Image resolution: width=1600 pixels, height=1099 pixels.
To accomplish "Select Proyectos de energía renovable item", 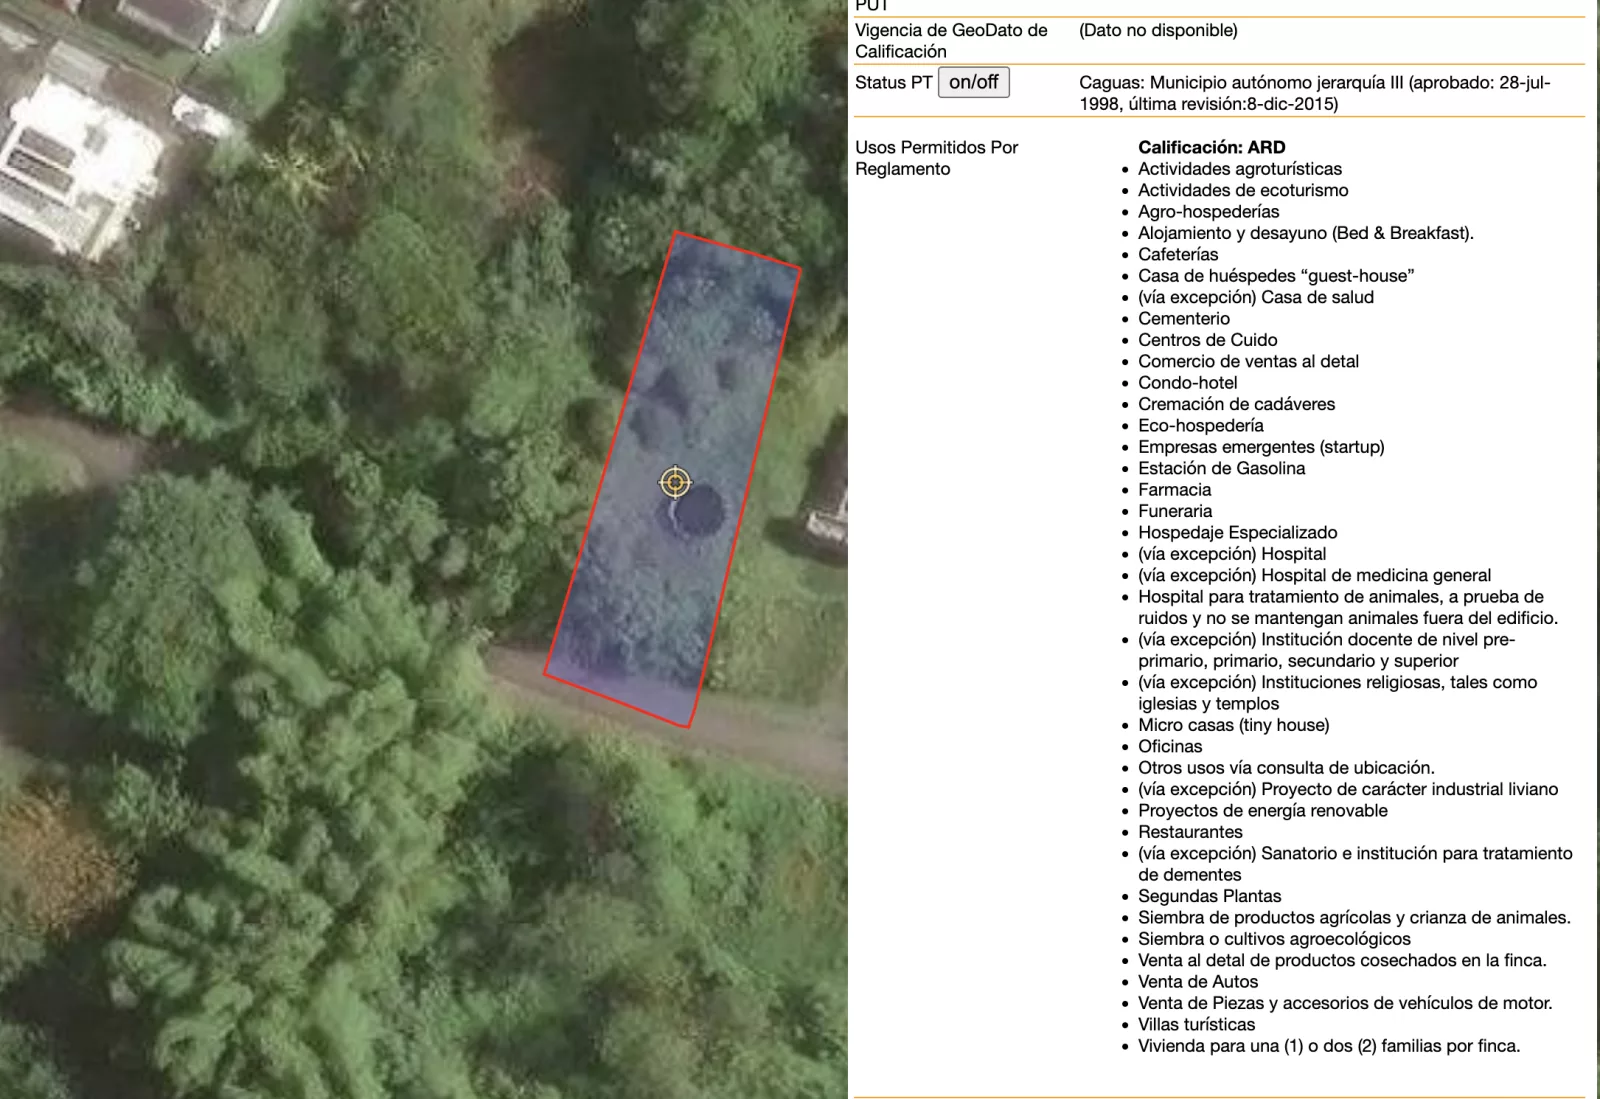I will (x=1263, y=810).
